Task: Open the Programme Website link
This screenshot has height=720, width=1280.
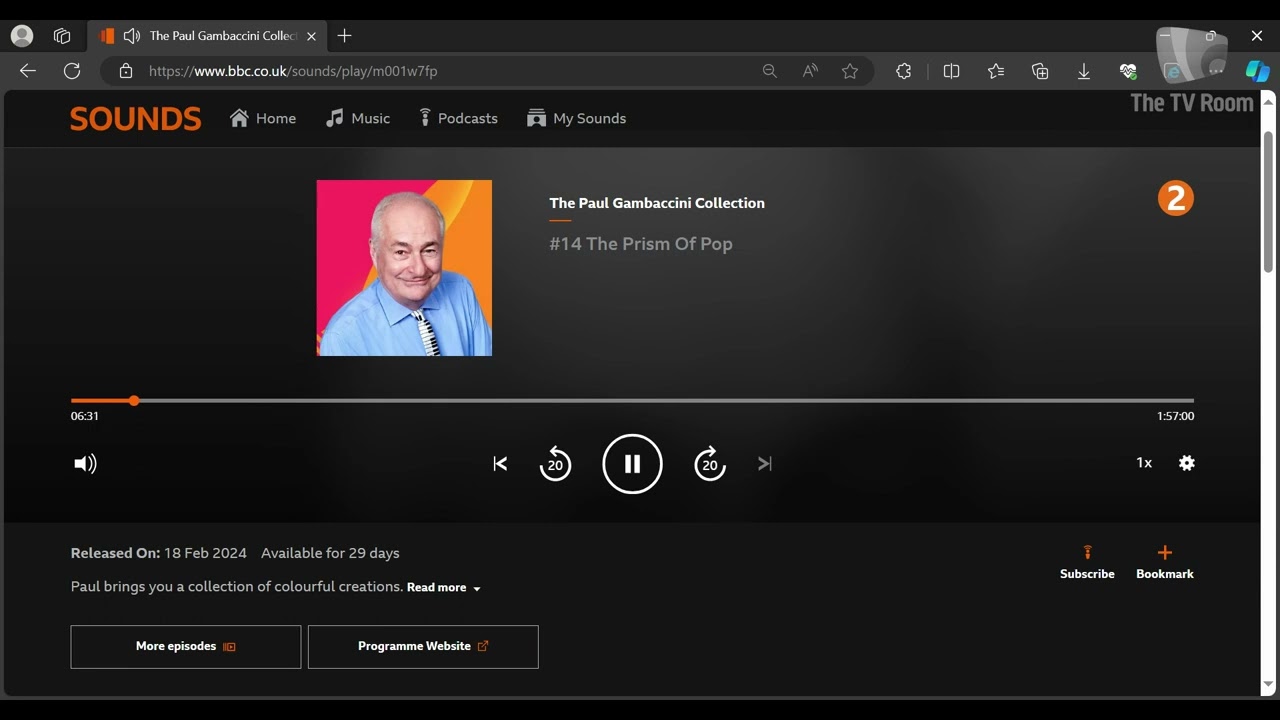Action: click(423, 647)
